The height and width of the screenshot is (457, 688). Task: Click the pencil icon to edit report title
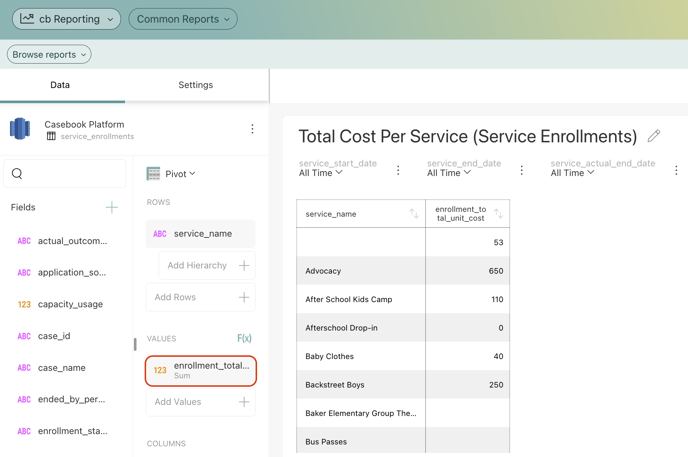[654, 136]
